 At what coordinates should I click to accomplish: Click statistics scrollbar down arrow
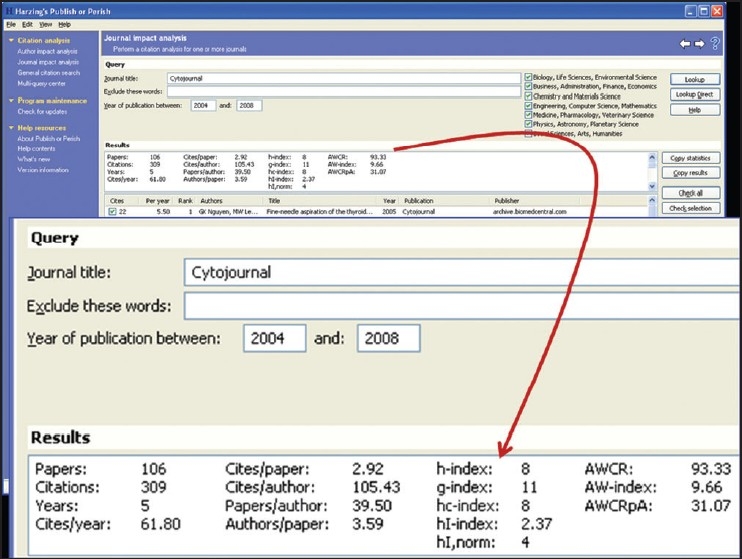[x=652, y=186]
